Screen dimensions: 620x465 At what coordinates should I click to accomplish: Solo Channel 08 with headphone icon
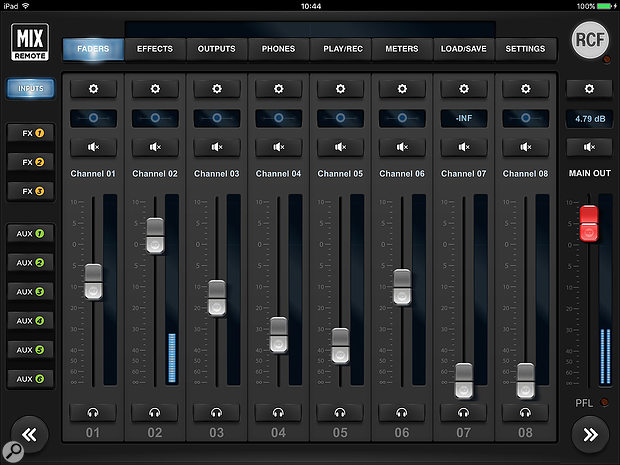(x=525, y=413)
